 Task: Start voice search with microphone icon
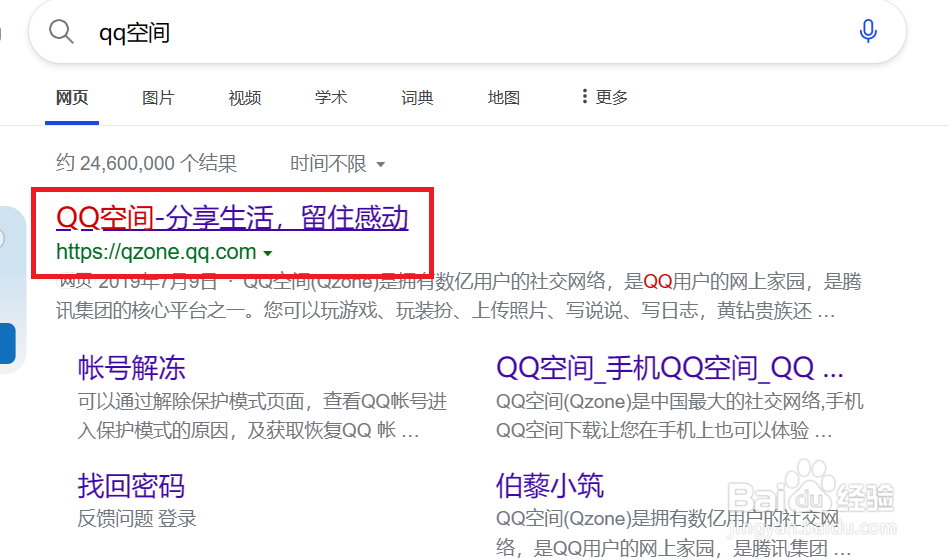[x=868, y=31]
